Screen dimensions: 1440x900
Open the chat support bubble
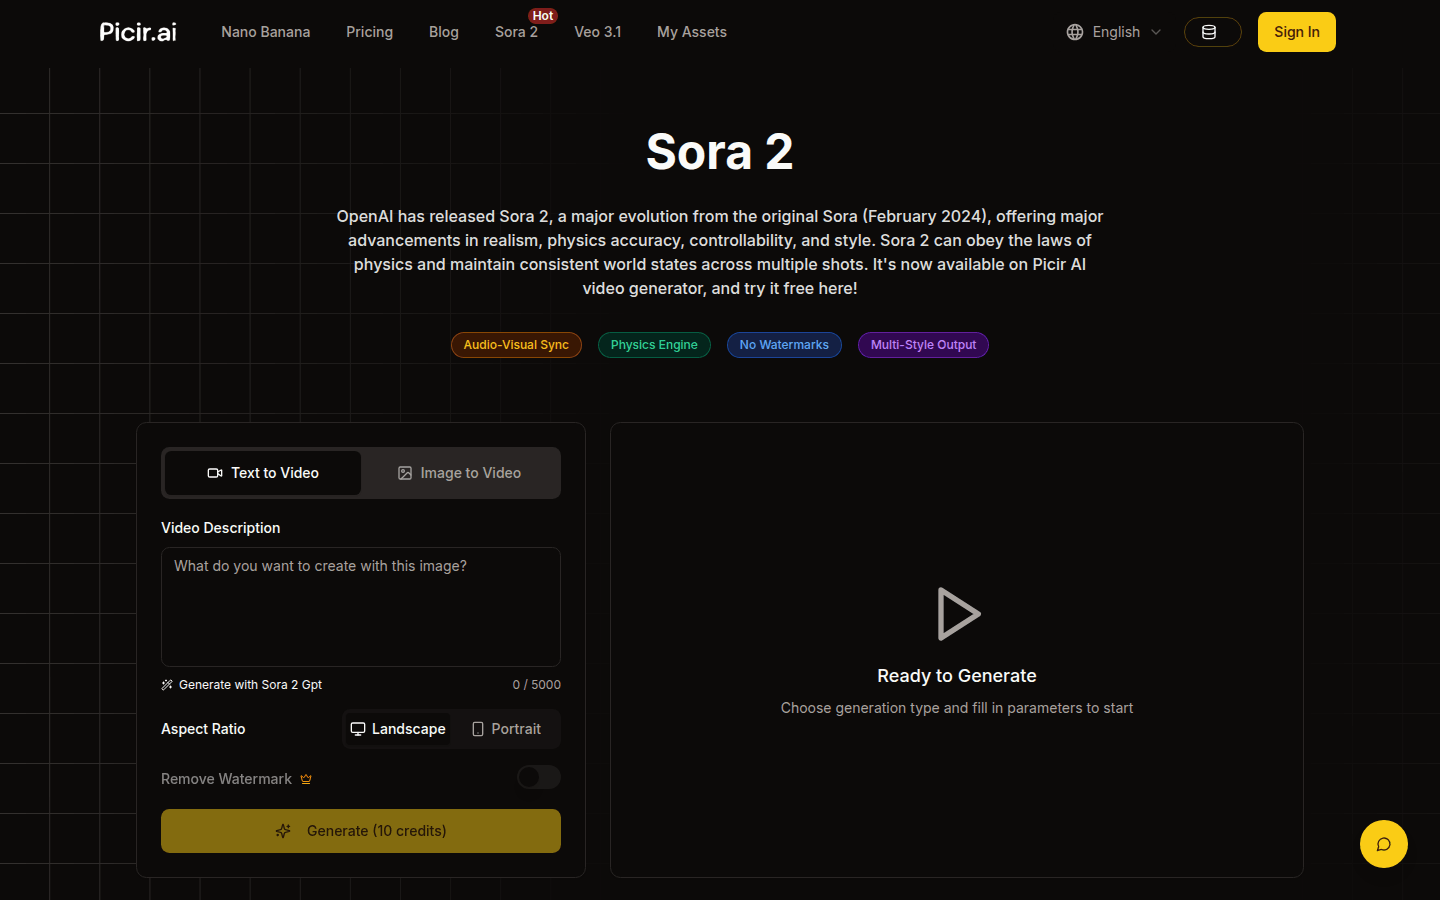pyautogui.click(x=1384, y=844)
